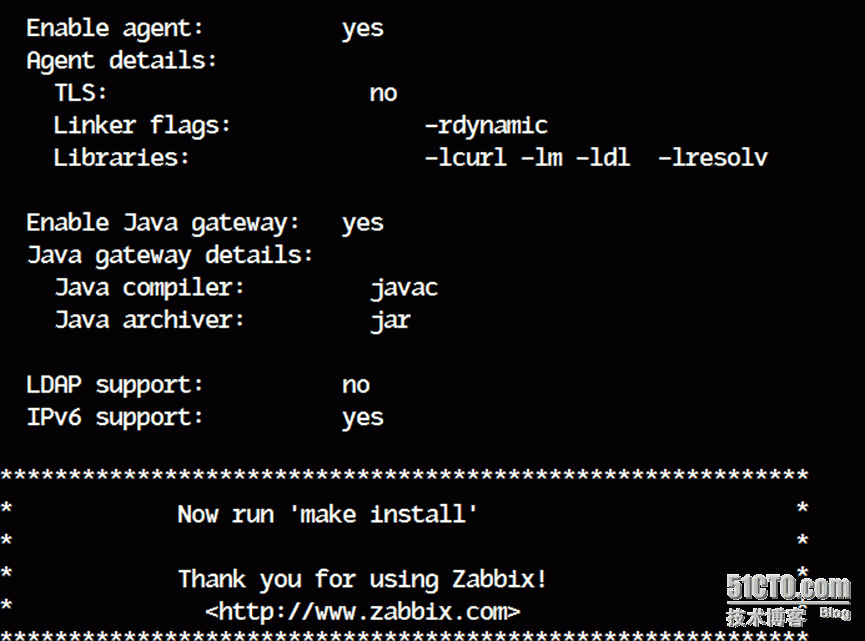Click the -ldl library flag
This screenshot has height=641, width=865.
point(602,157)
